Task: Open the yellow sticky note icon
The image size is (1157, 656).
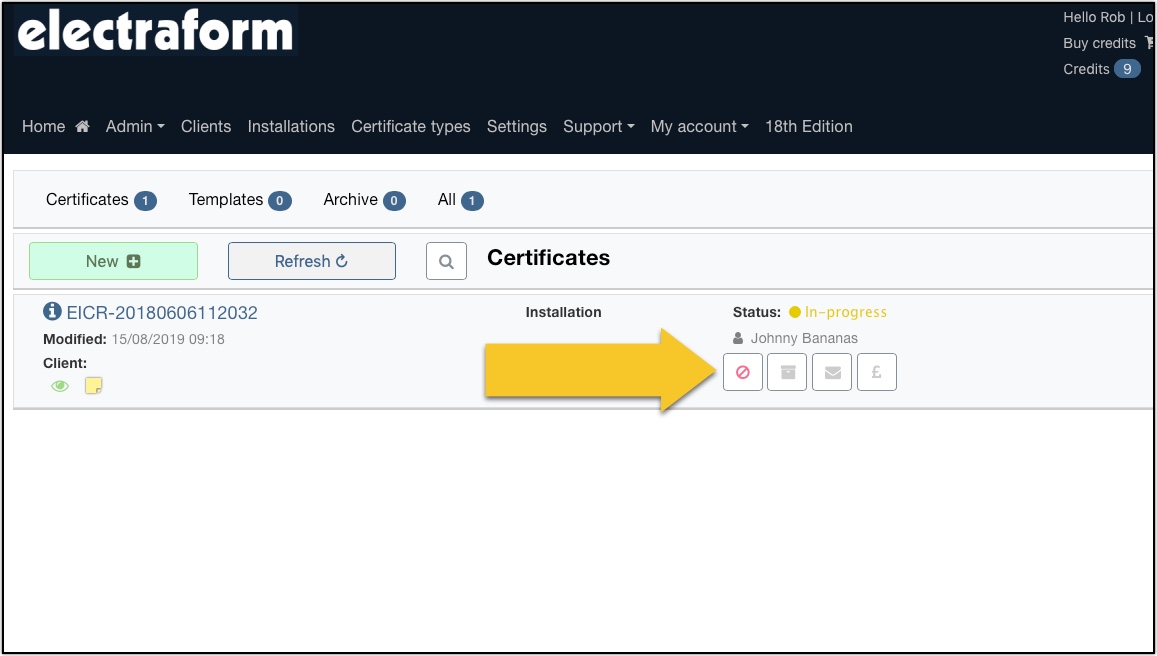Action: coord(93,385)
